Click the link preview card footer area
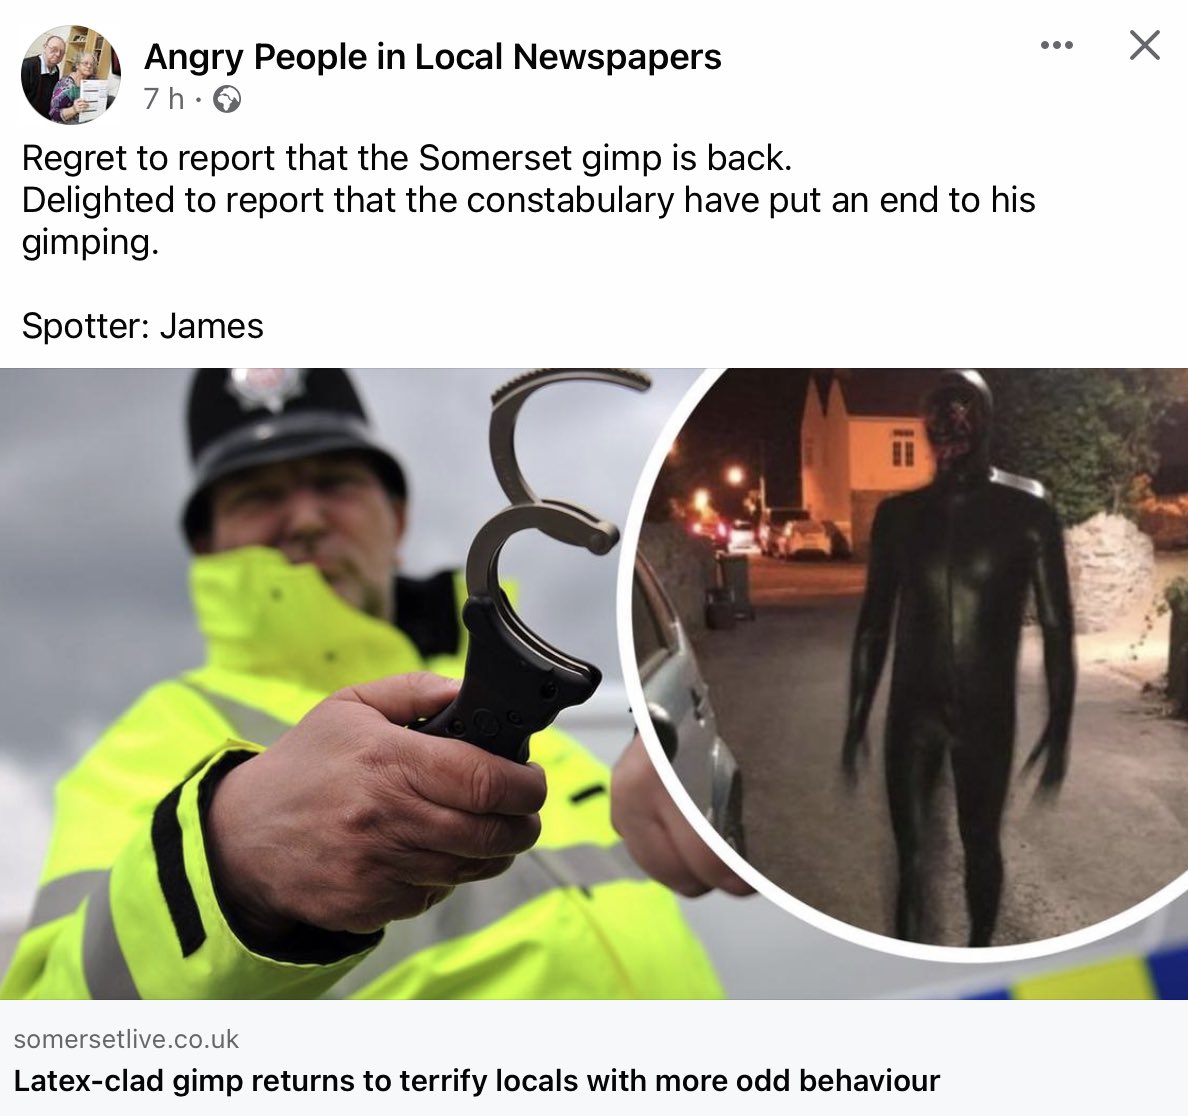The width and height of the screenshot is (1188, 1116). [x=594, y=1058]
